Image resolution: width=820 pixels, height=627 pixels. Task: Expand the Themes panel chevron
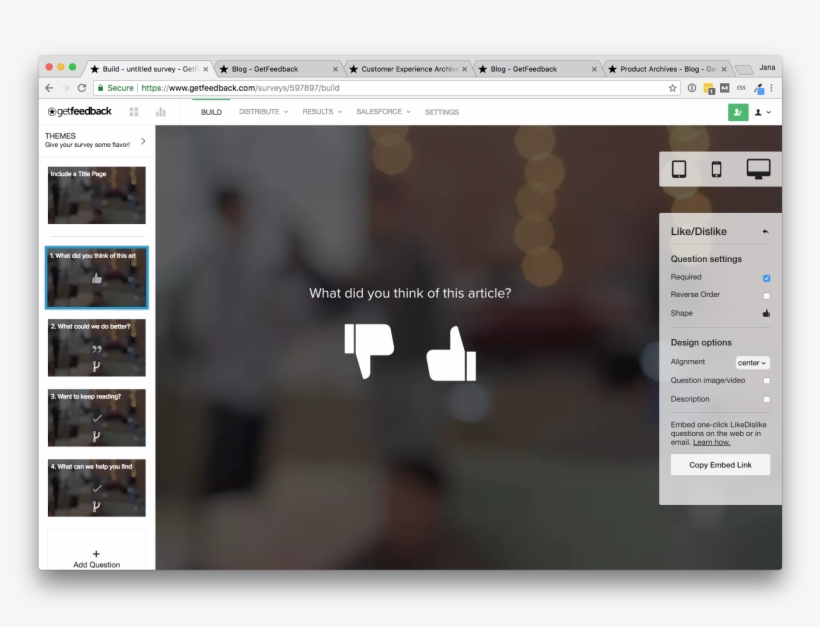[143, 141]
